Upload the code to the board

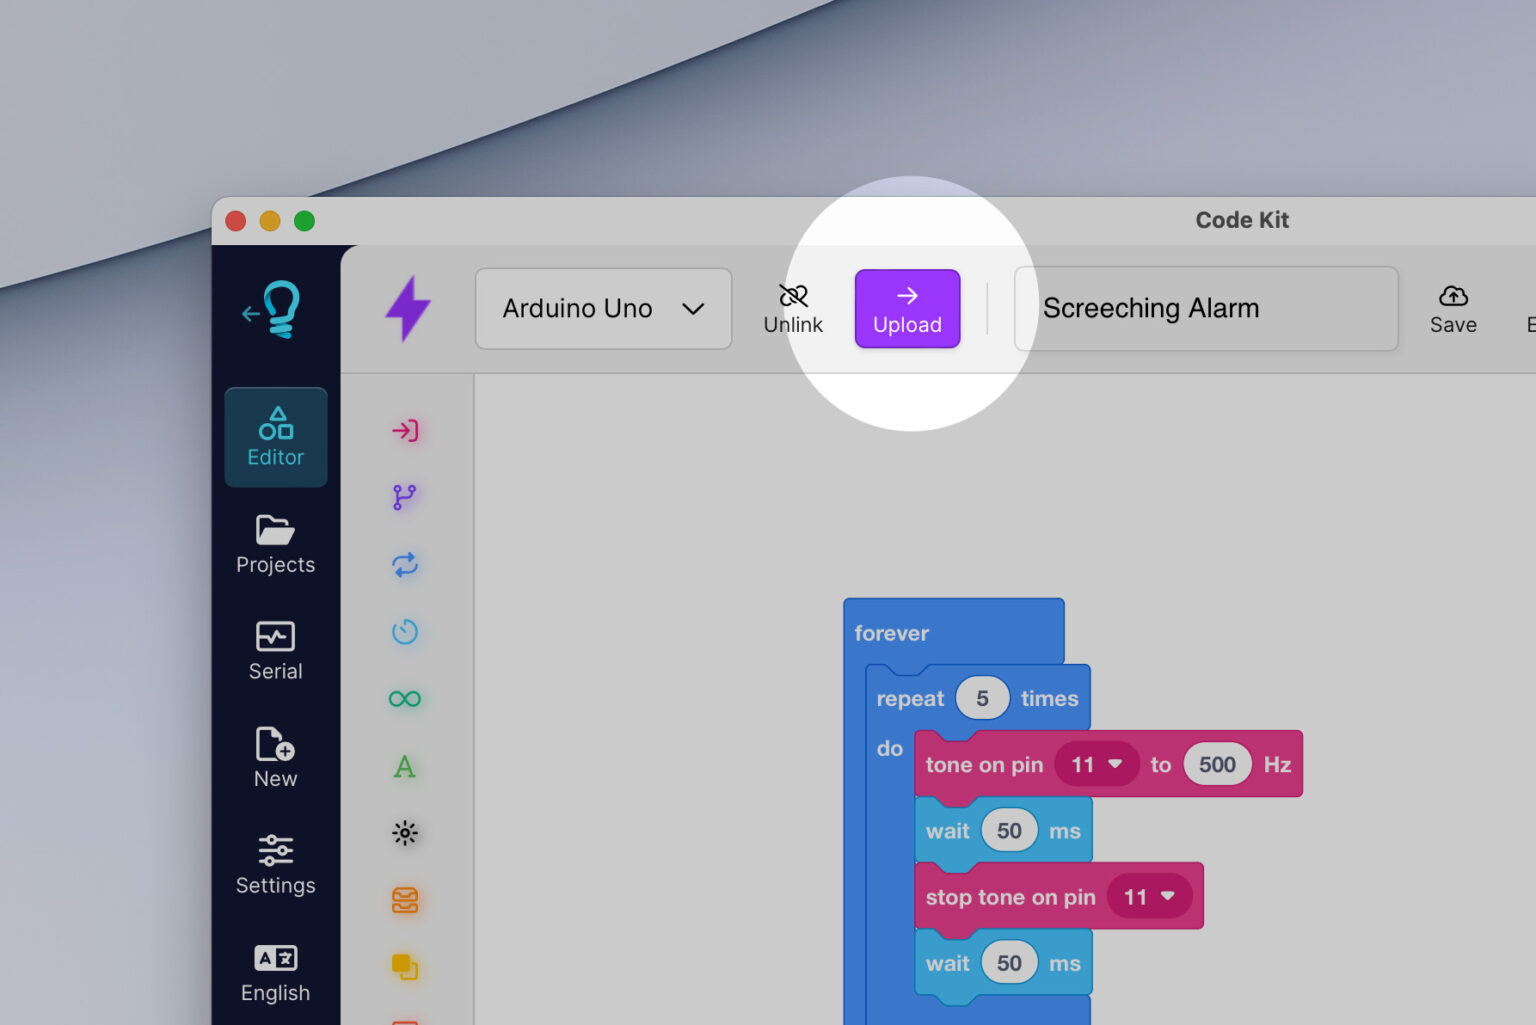(907, 308)
